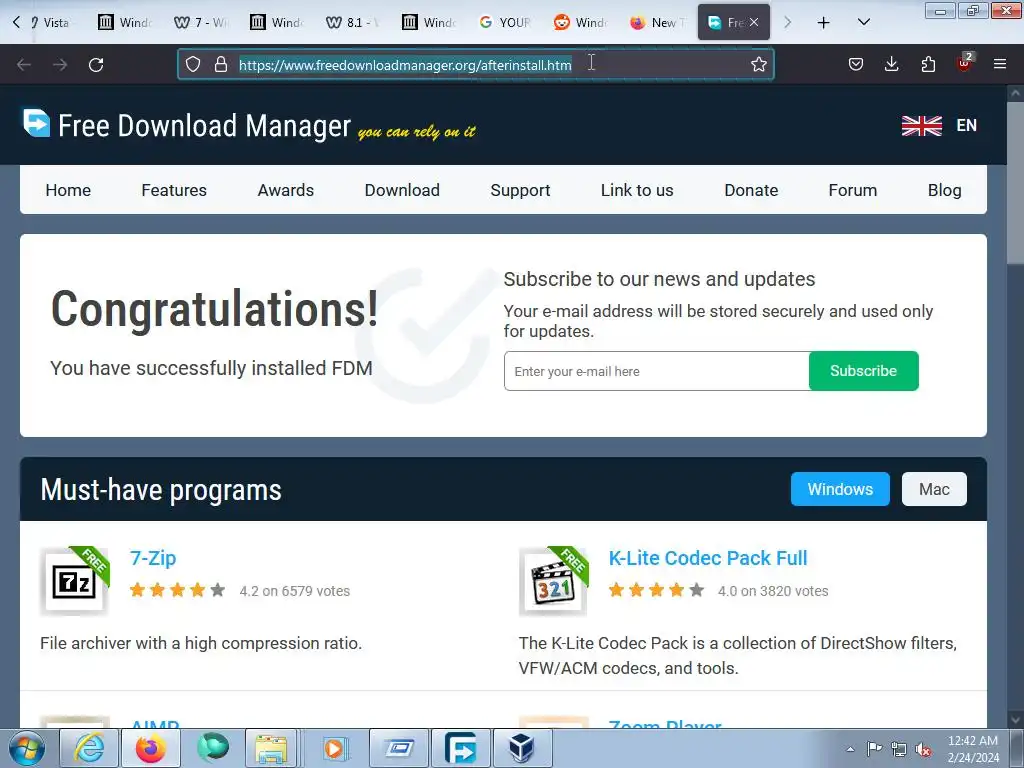This screenshot has height=768, width=1024.
Task: Open the Forum menu item
Action: pyautogui.click(x=852, y=190)
